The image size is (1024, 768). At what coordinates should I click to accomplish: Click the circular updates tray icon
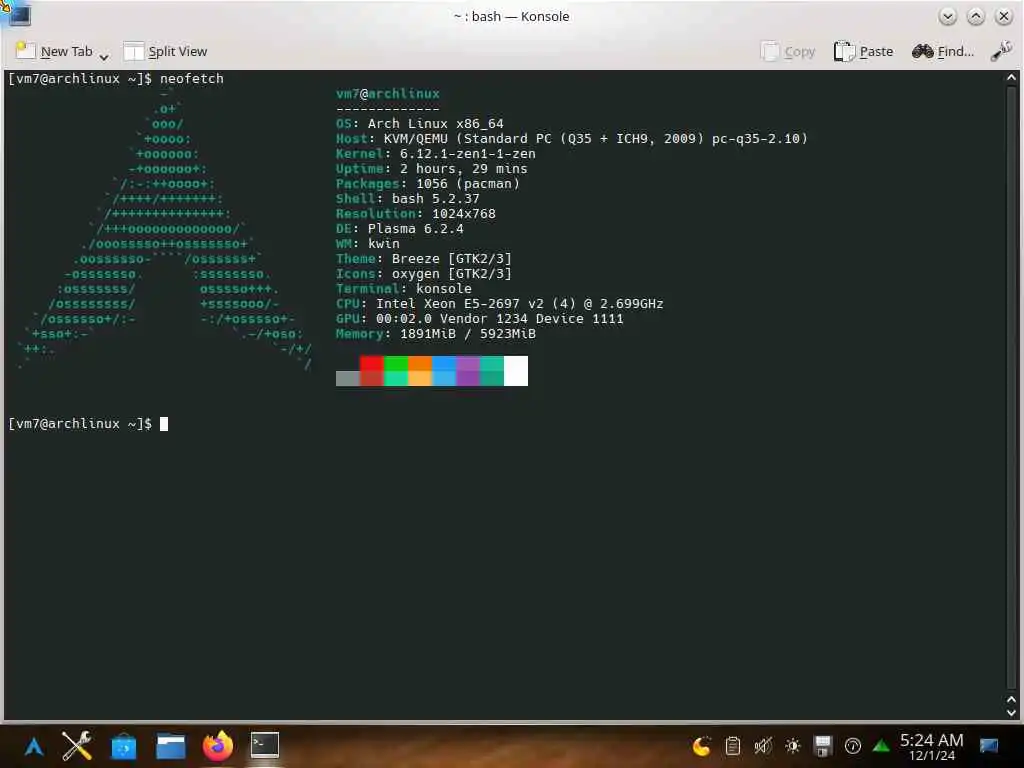pos(852,746)
